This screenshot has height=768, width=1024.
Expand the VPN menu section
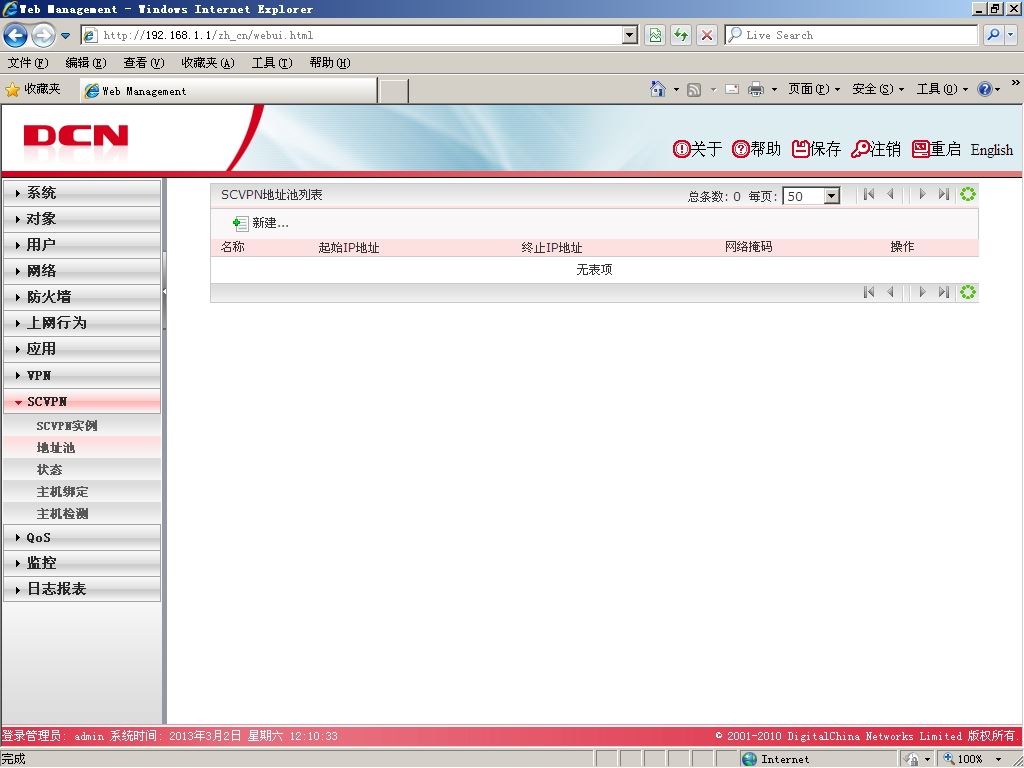[82, 376]
